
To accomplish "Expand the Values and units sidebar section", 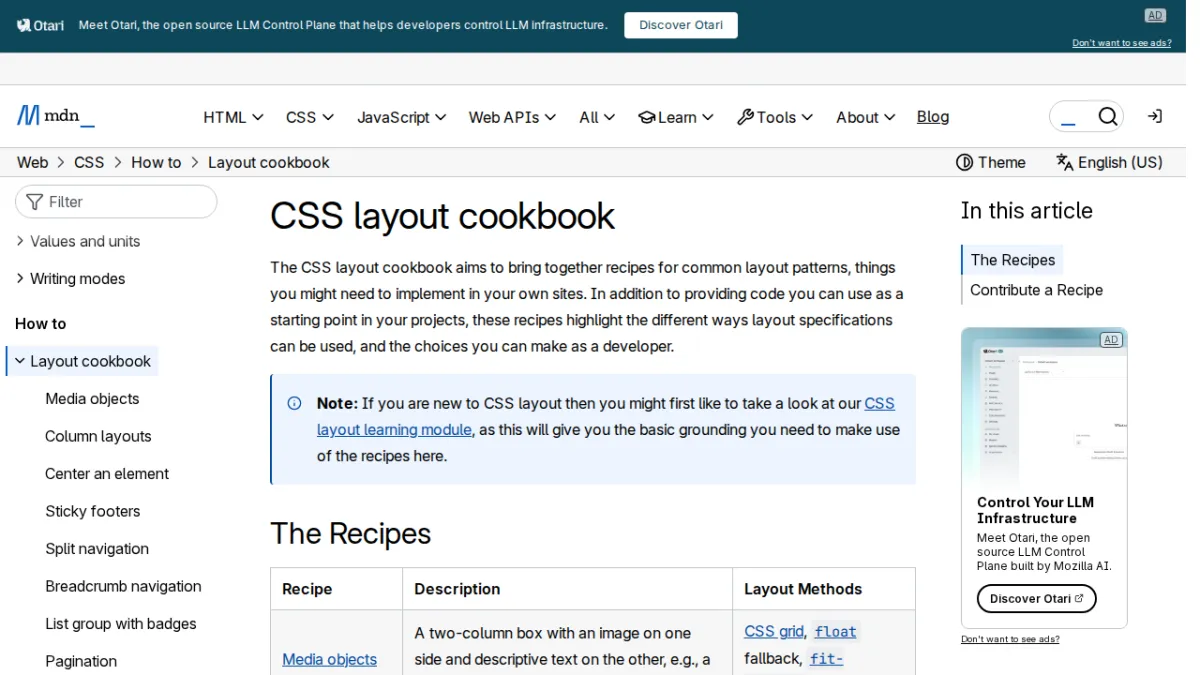I will (78, 241).
